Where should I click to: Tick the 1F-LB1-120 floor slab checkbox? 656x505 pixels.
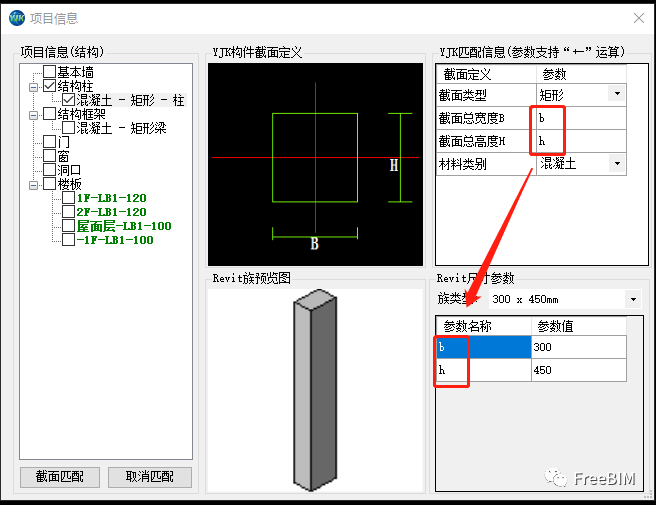(69, 198)
